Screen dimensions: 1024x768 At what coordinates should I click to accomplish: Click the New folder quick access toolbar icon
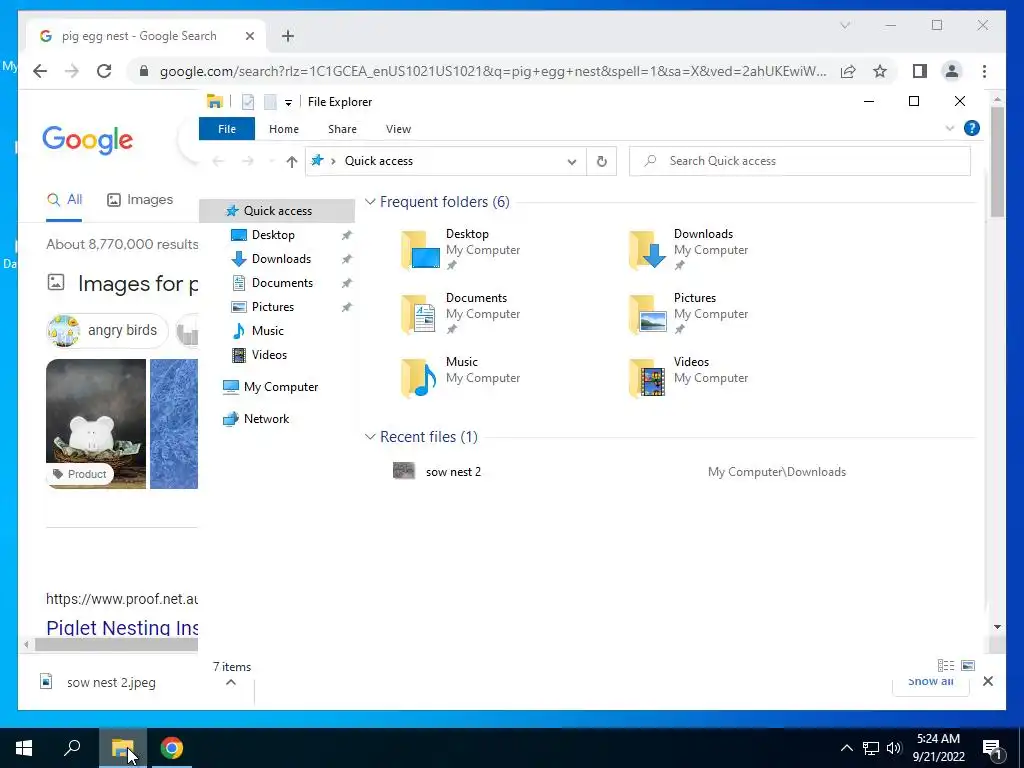(x=270, y=102)
